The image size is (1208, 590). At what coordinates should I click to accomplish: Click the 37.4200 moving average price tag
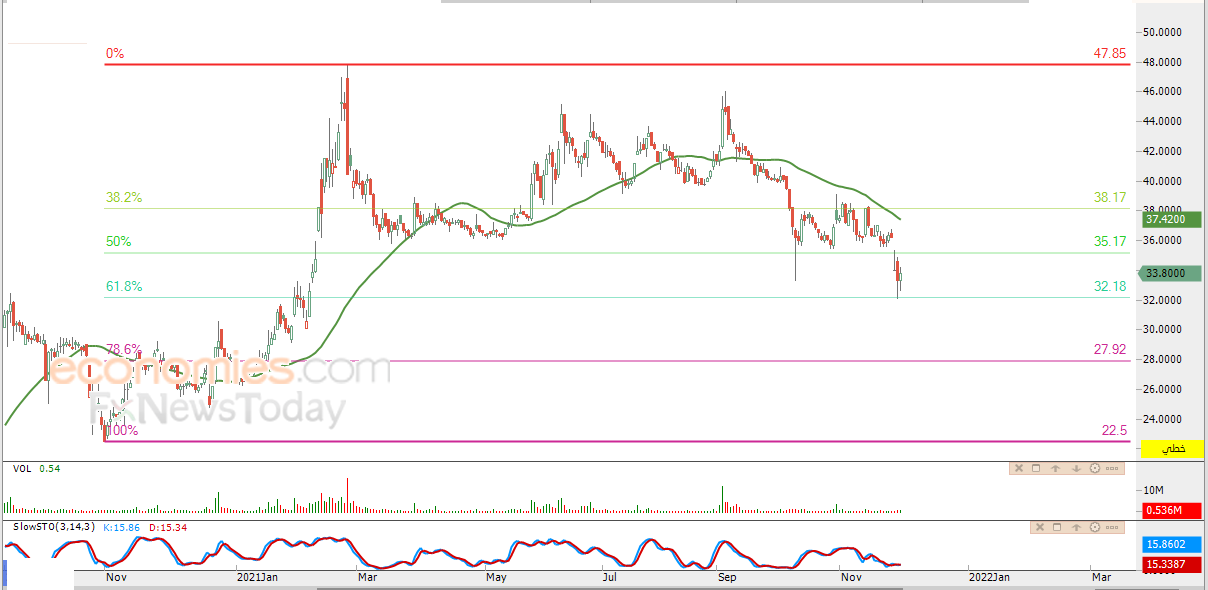[x=1170, y=219]
